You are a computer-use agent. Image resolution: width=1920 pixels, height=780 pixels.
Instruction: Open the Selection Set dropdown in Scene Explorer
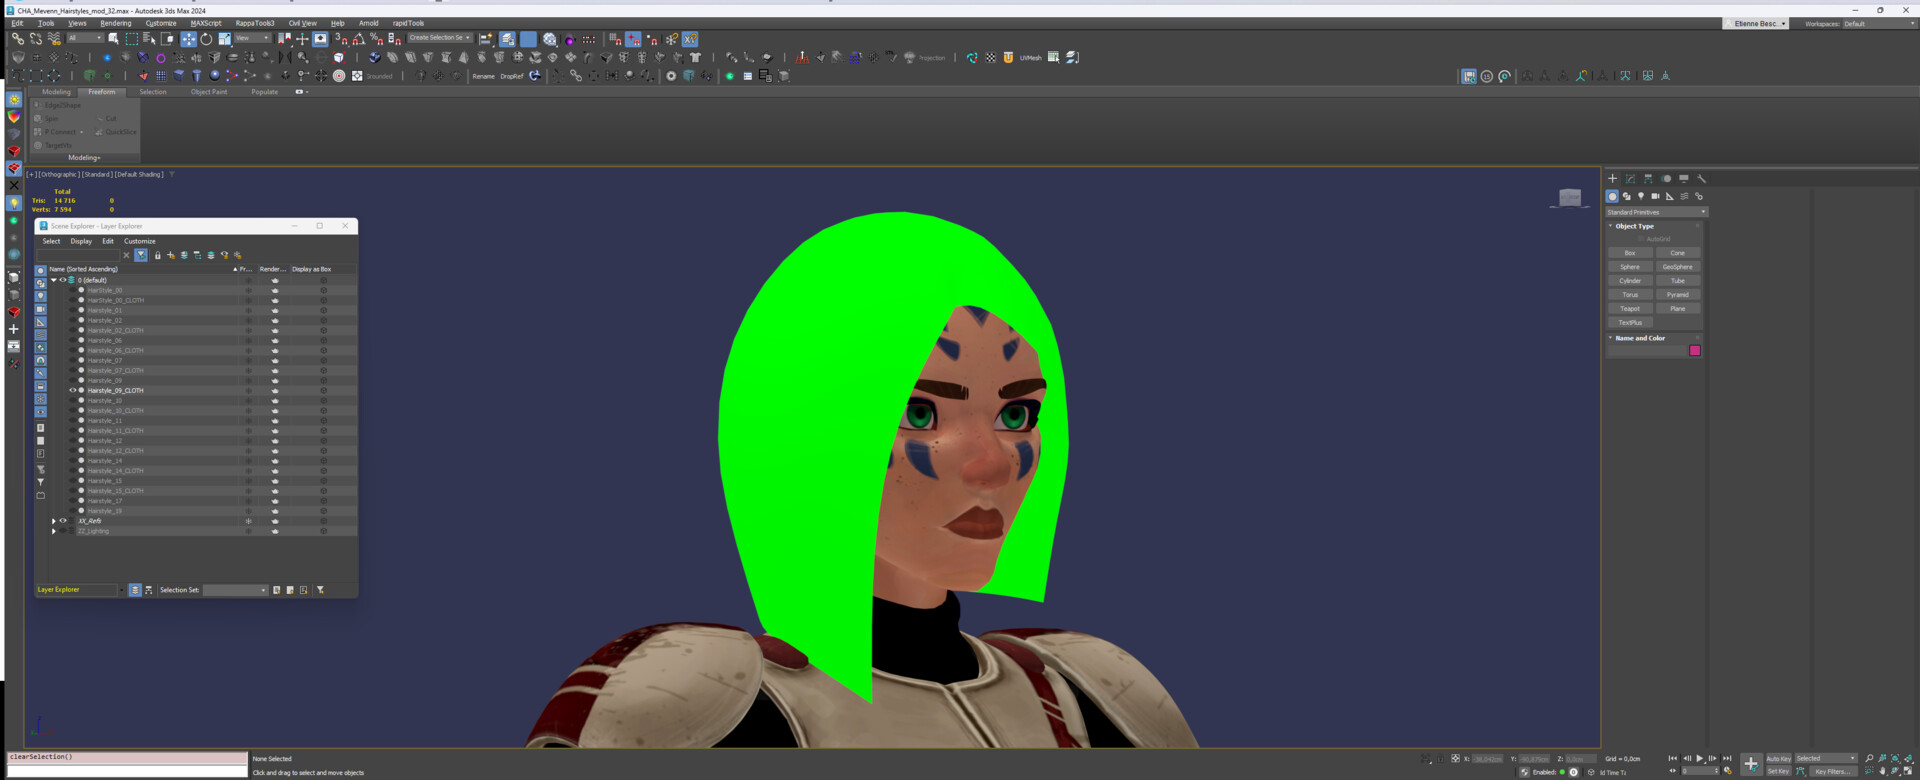coord(235,590)
